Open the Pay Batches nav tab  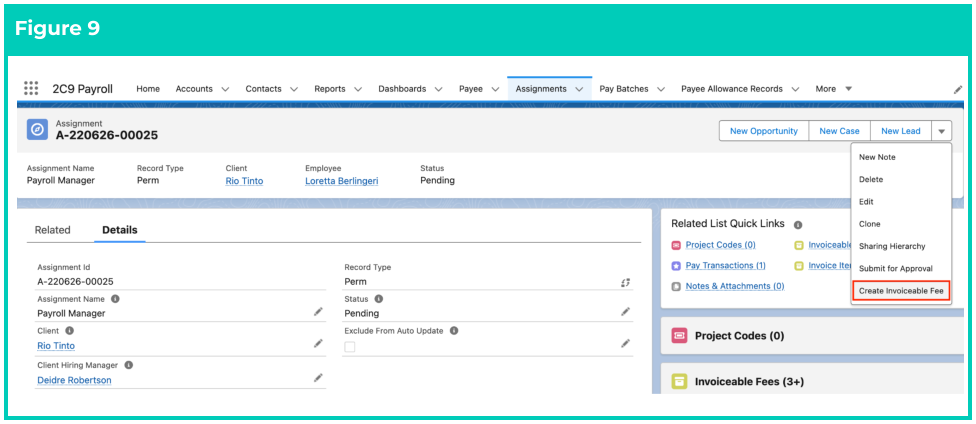tap(624, 89)
